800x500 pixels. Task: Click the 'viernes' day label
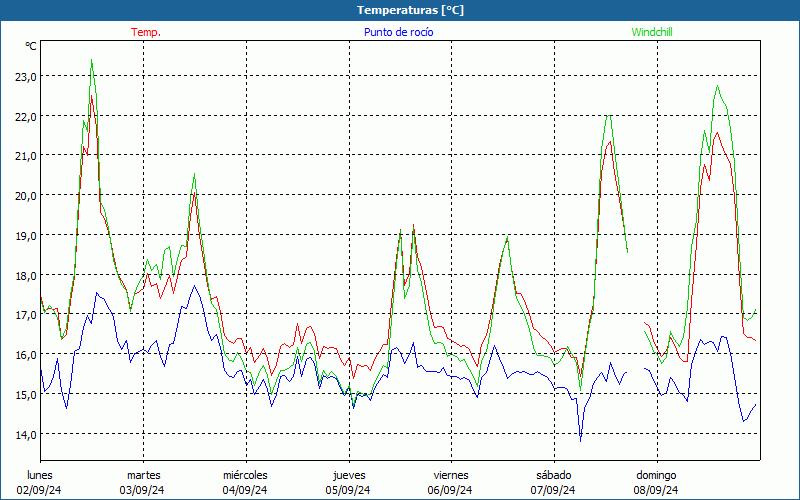pos(451,475)
